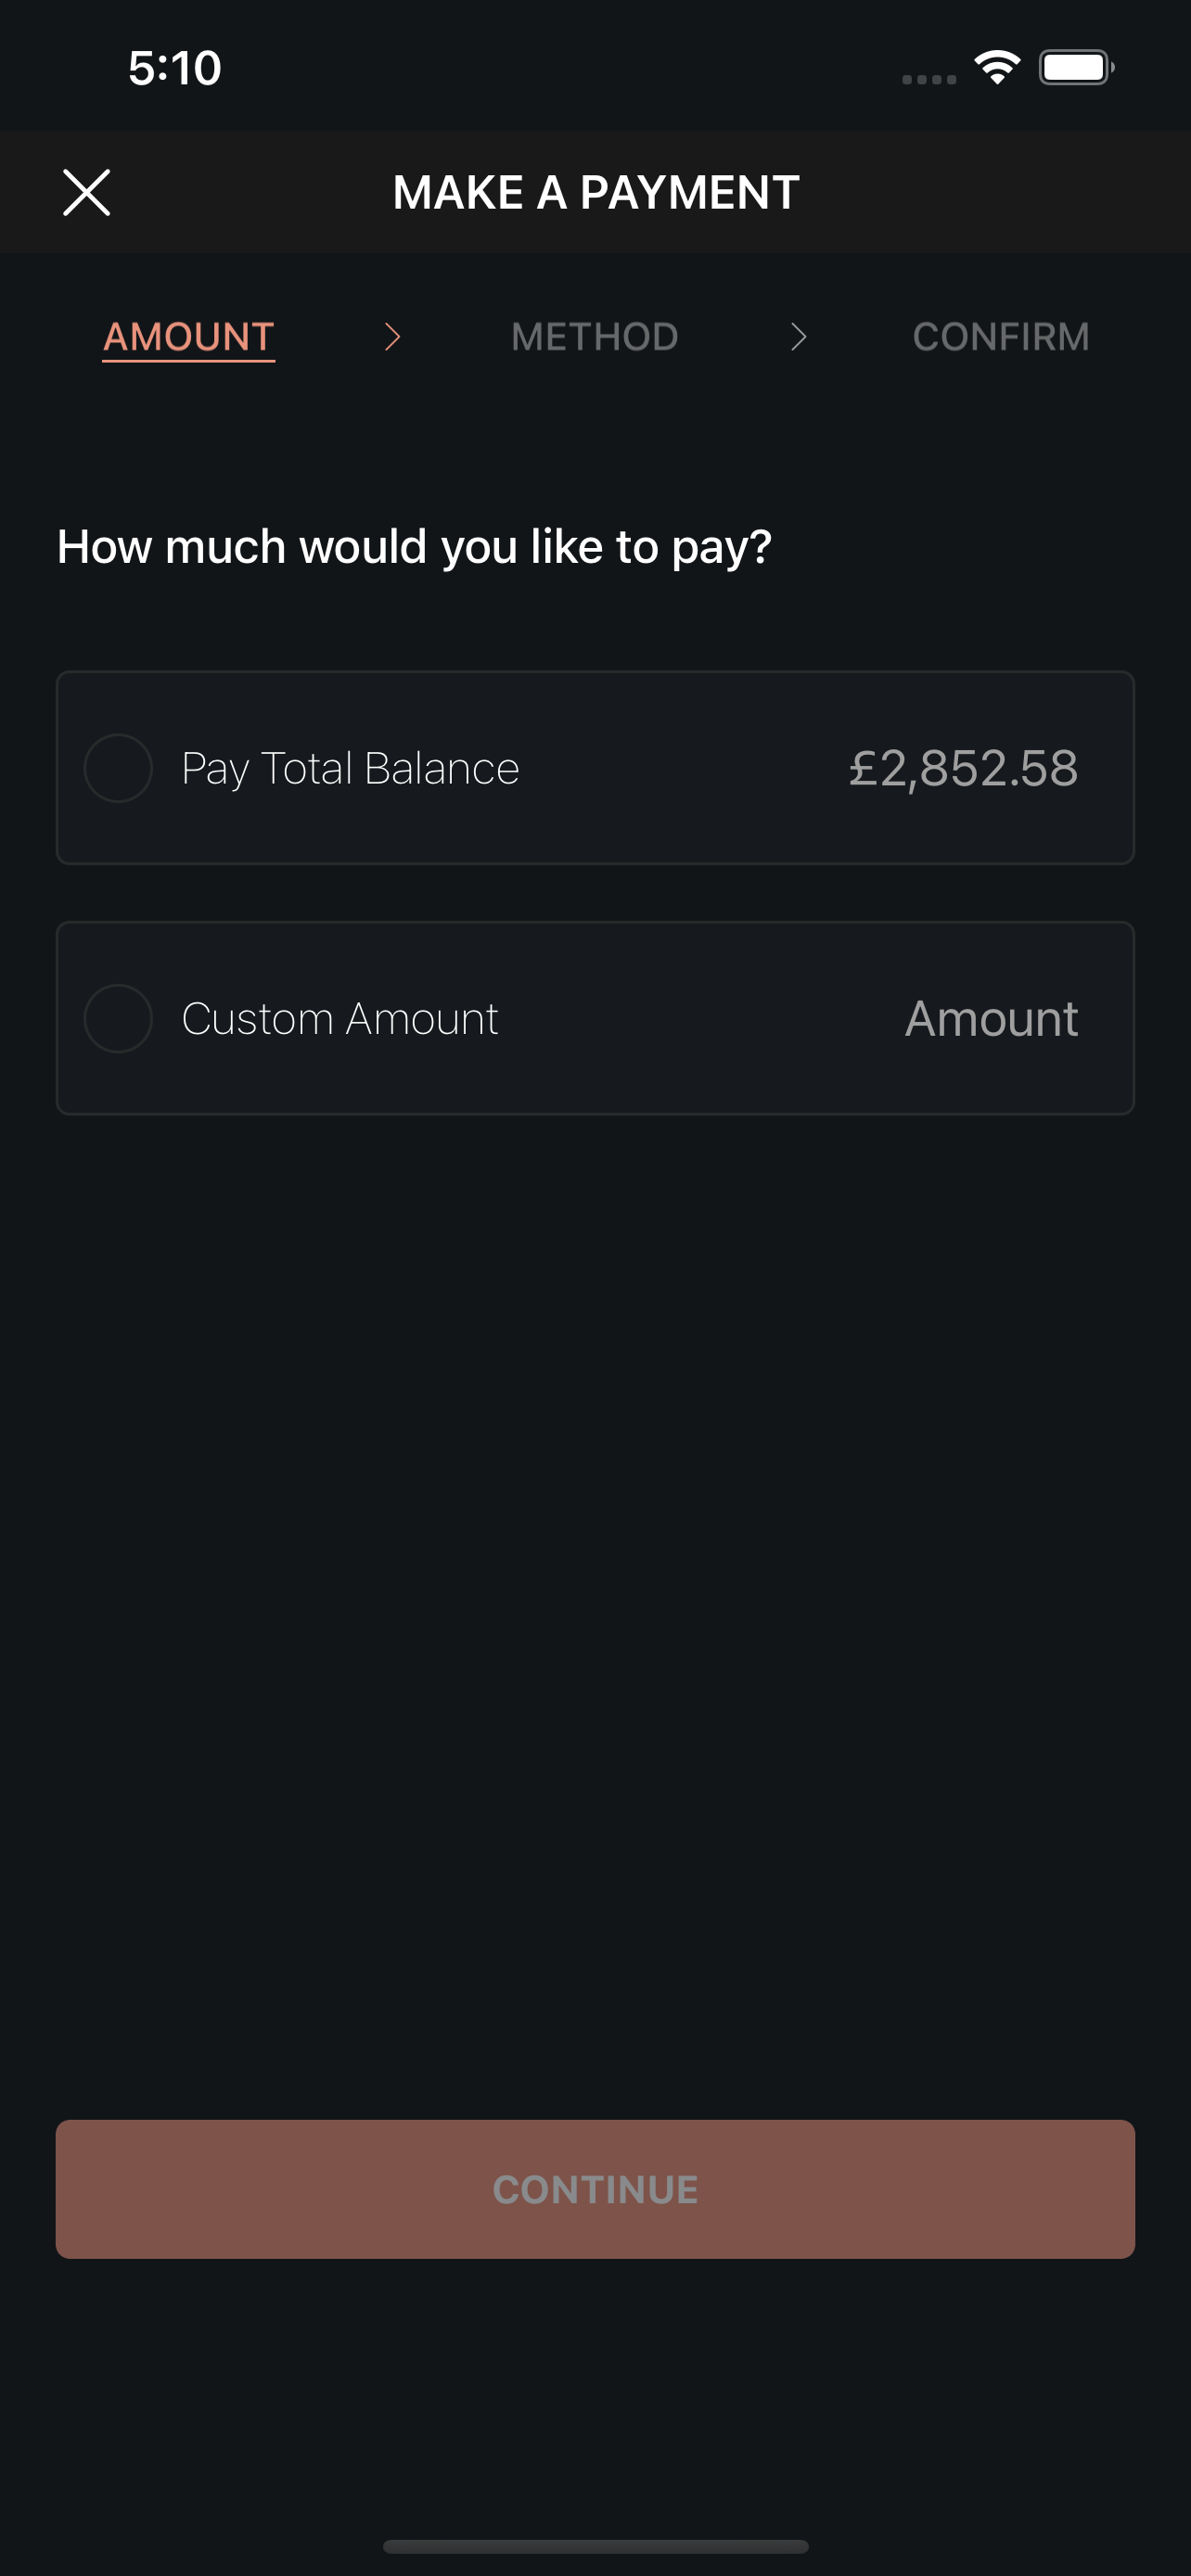This screenshot has height=2576, width=1191.
Task: Close the Make a Payment screen
Action: (87, 192)
